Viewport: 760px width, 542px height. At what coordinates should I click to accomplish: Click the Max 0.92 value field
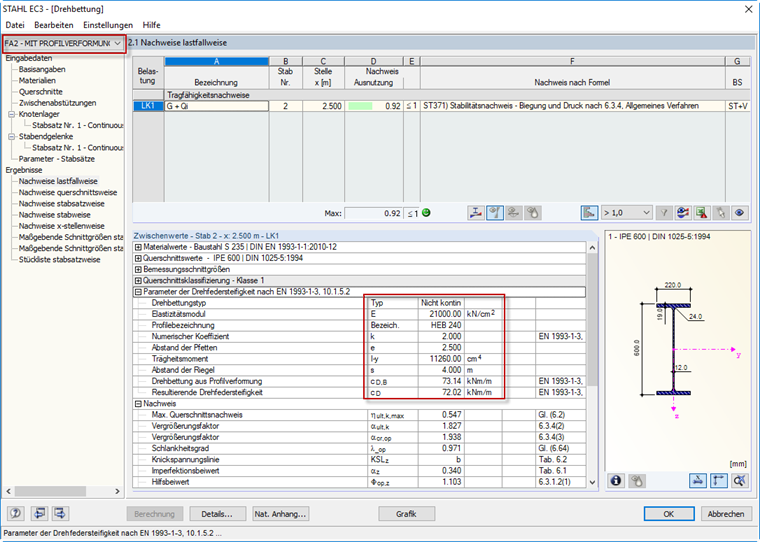[x=373, y=213]
